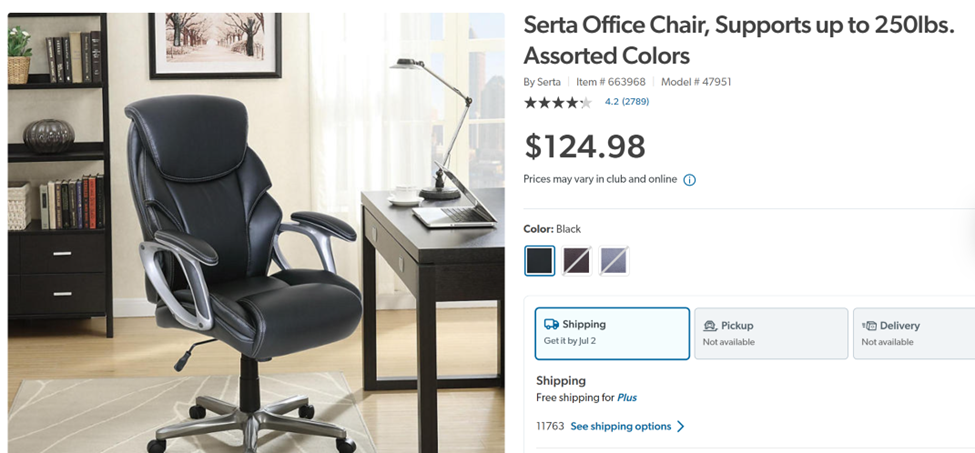Select the Shipping fulfillment option
This screenshot has height=453, width=975.
[612, 333]
